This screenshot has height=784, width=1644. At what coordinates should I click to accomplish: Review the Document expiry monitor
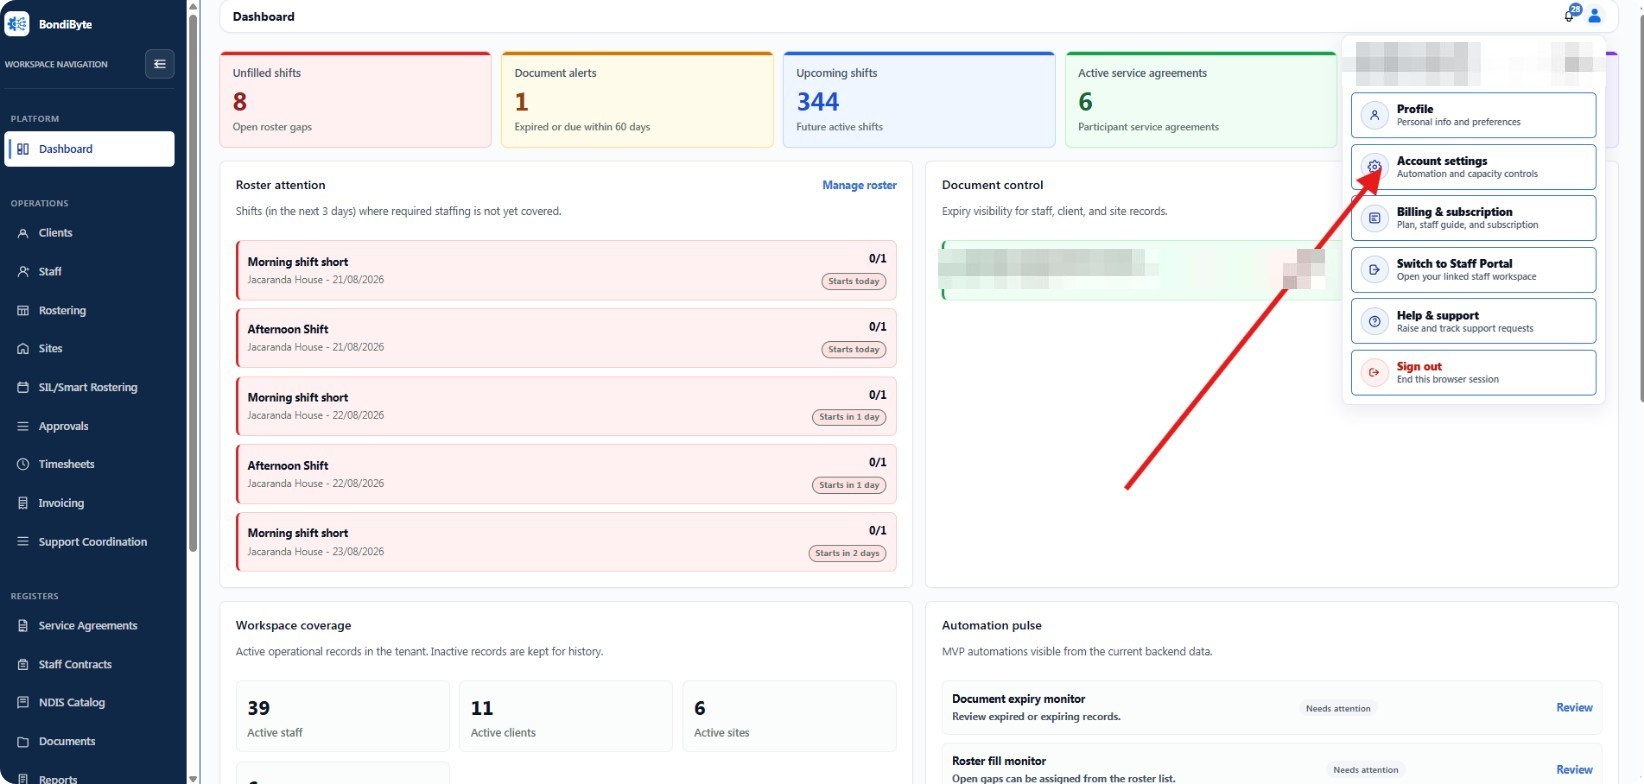coord(1574,708)
